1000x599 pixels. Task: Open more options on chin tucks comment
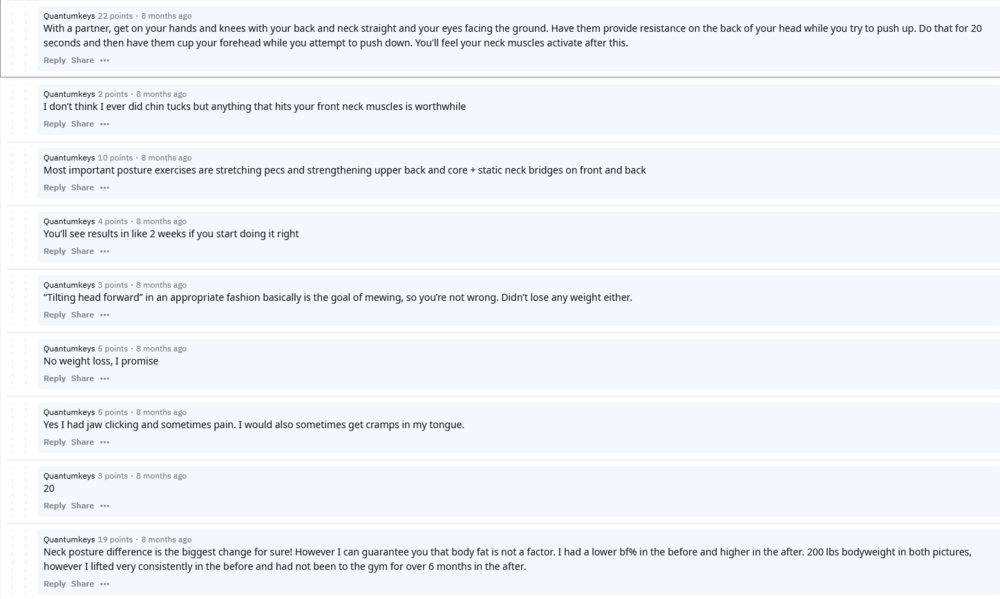(105, 124)
